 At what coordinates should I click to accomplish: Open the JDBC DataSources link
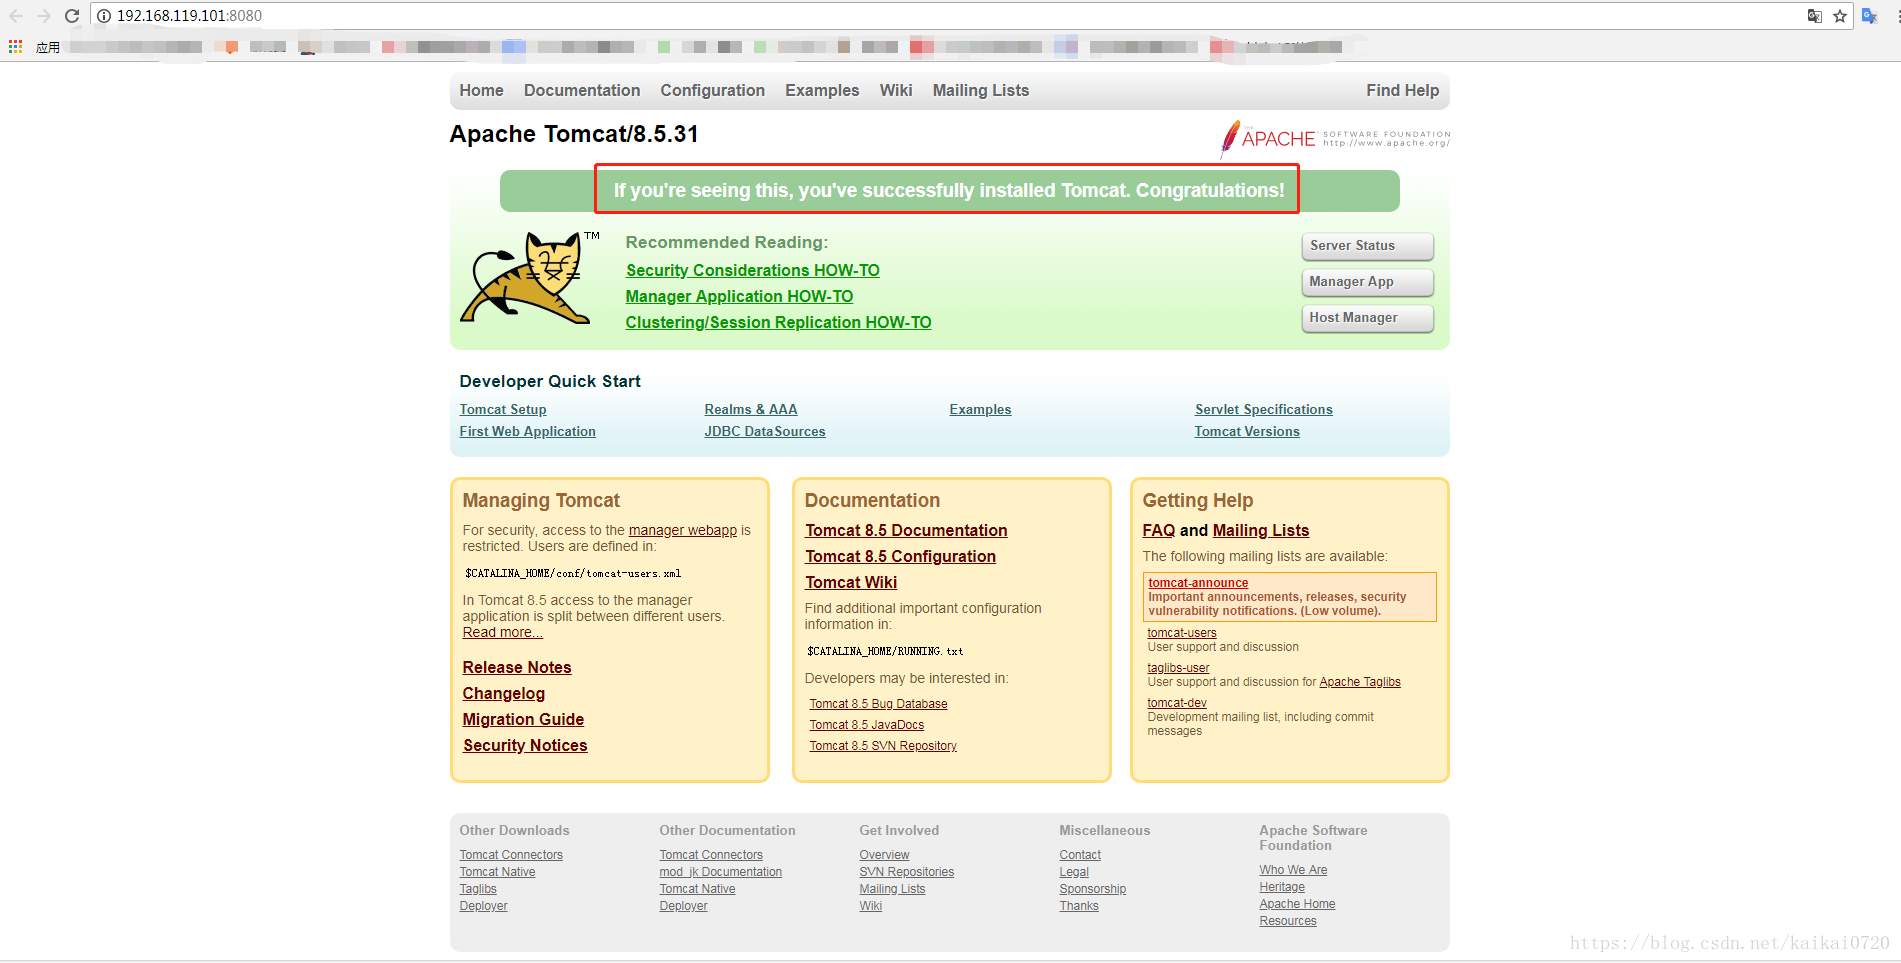coord(765,432)
